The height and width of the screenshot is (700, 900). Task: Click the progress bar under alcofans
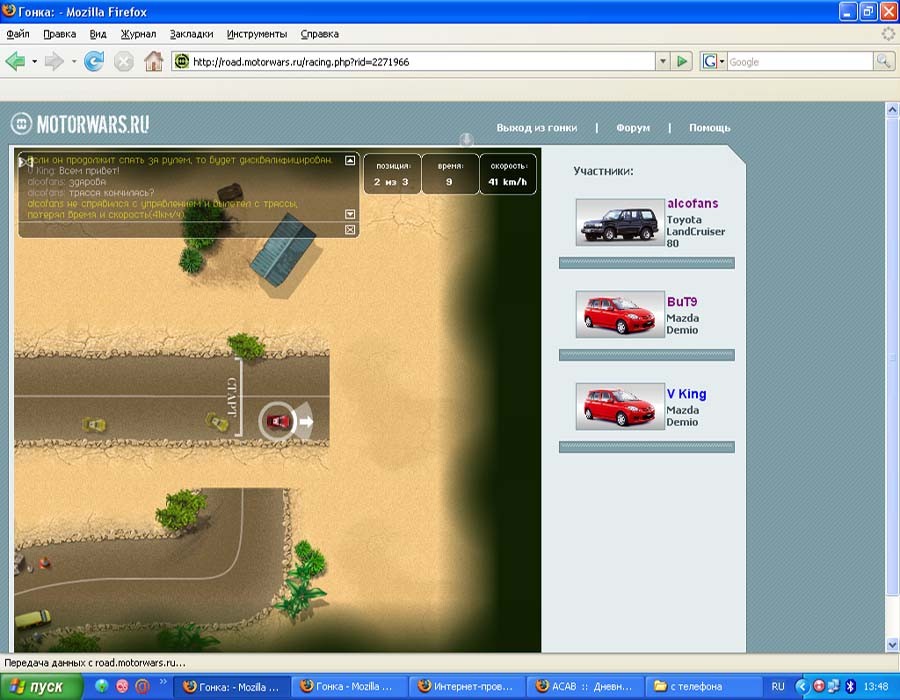pos(647,263)
